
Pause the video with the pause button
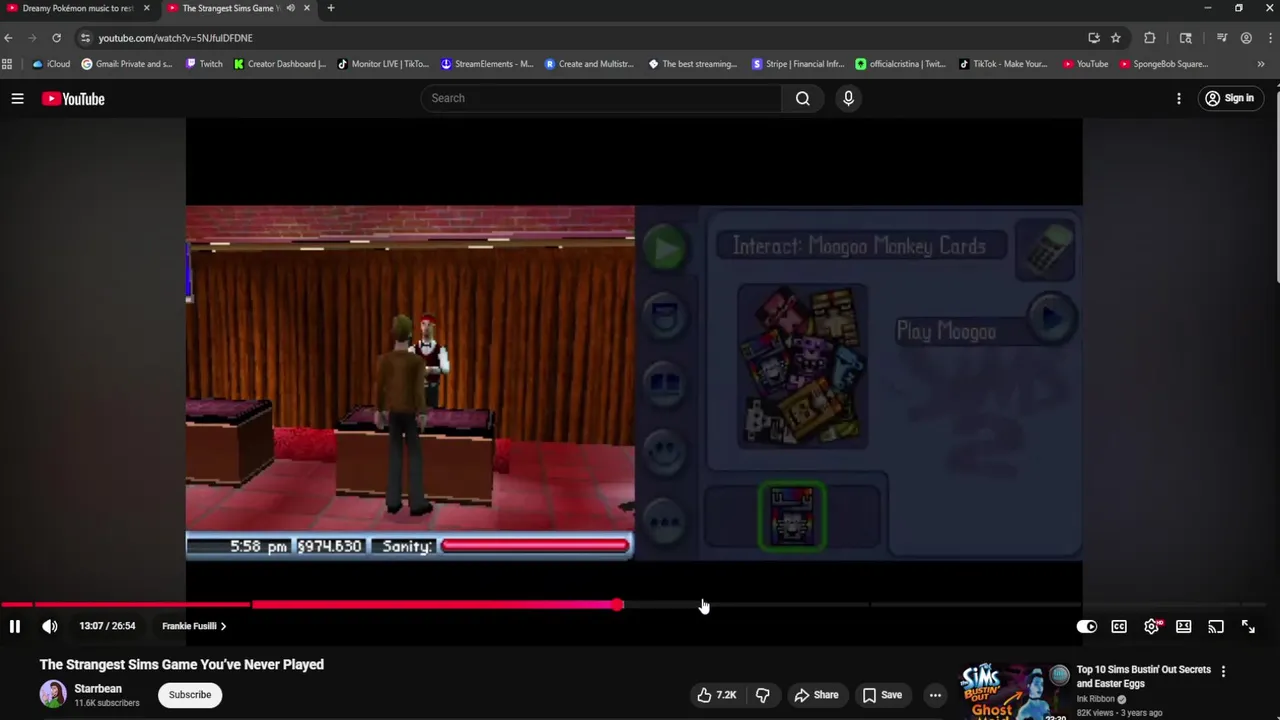[x=15, y=626]
